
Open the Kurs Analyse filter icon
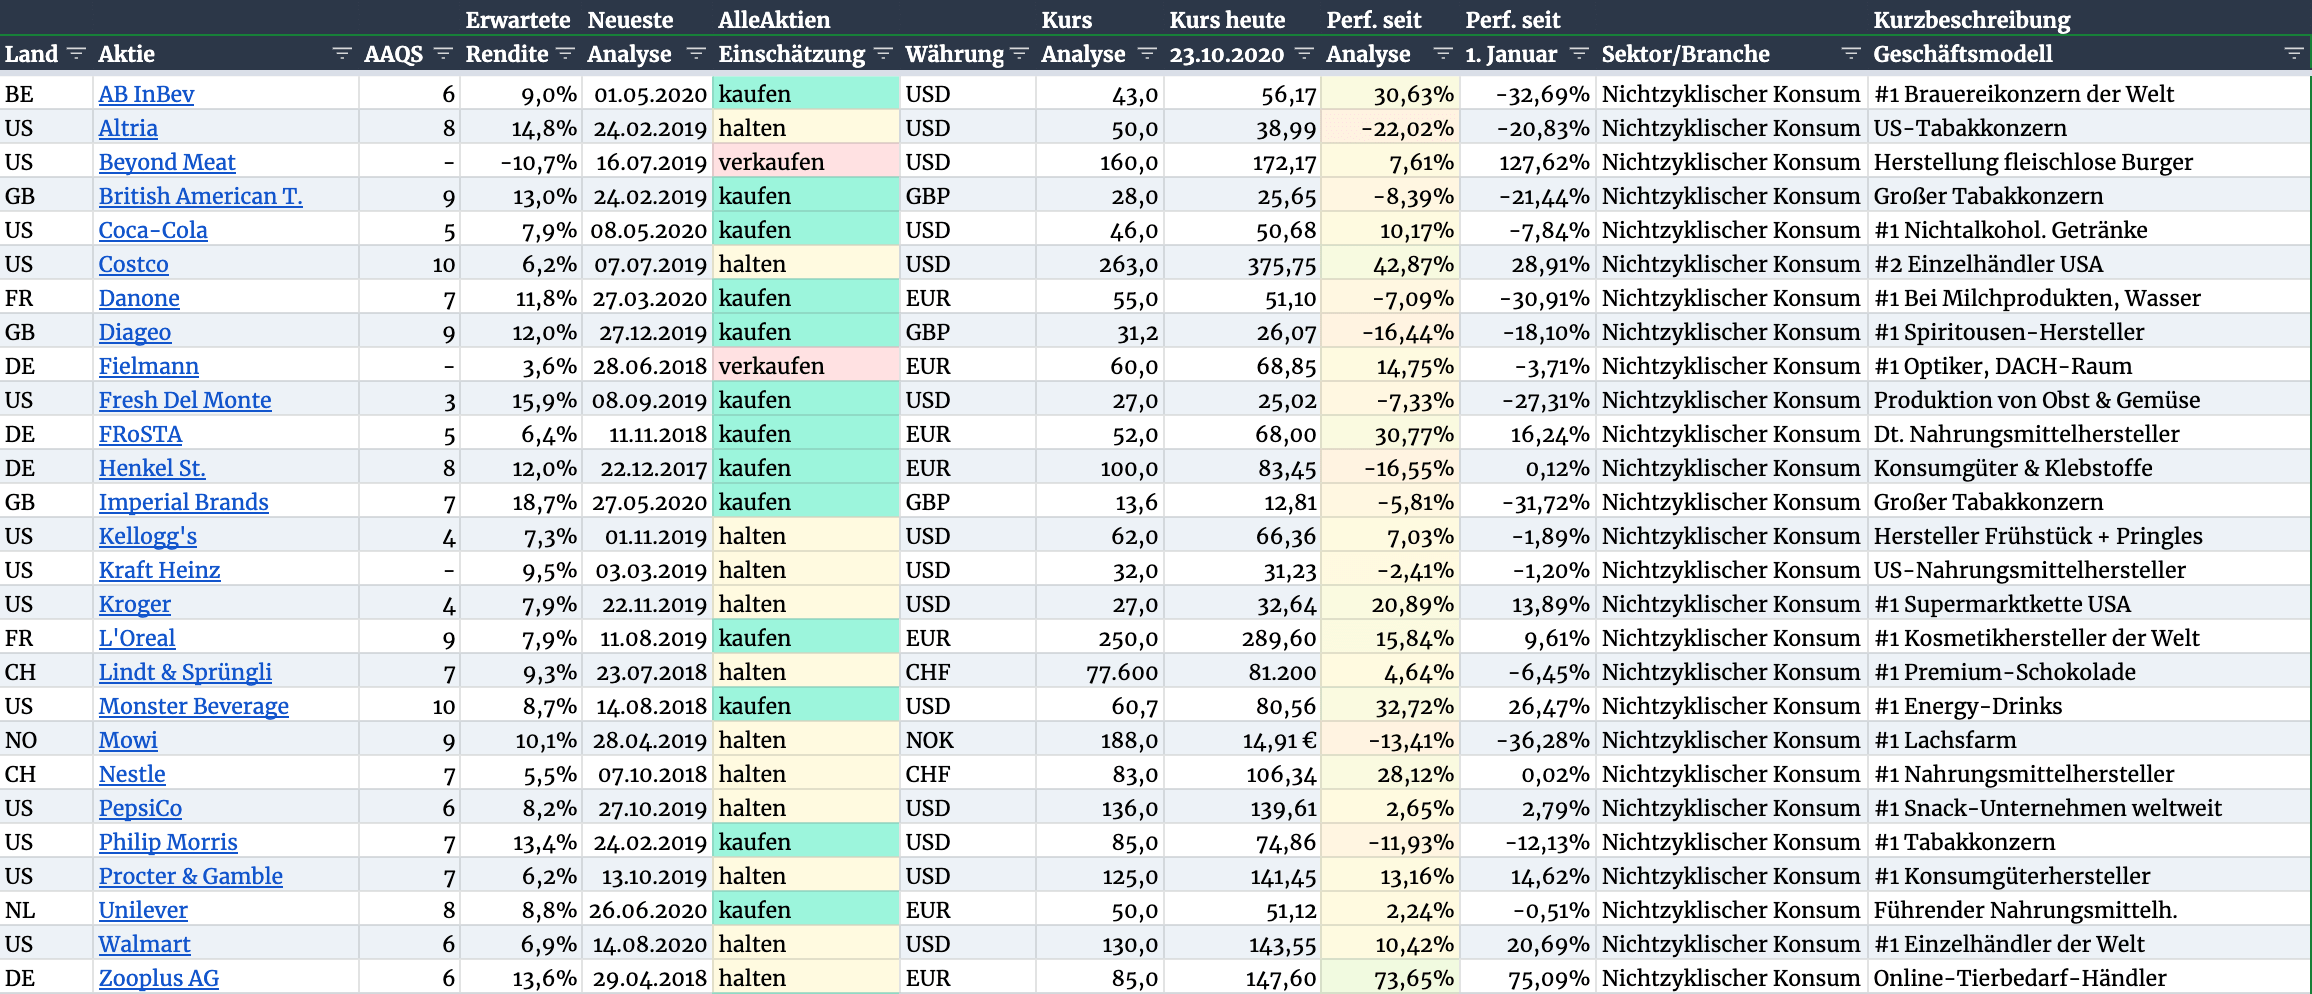(1147, 53)
